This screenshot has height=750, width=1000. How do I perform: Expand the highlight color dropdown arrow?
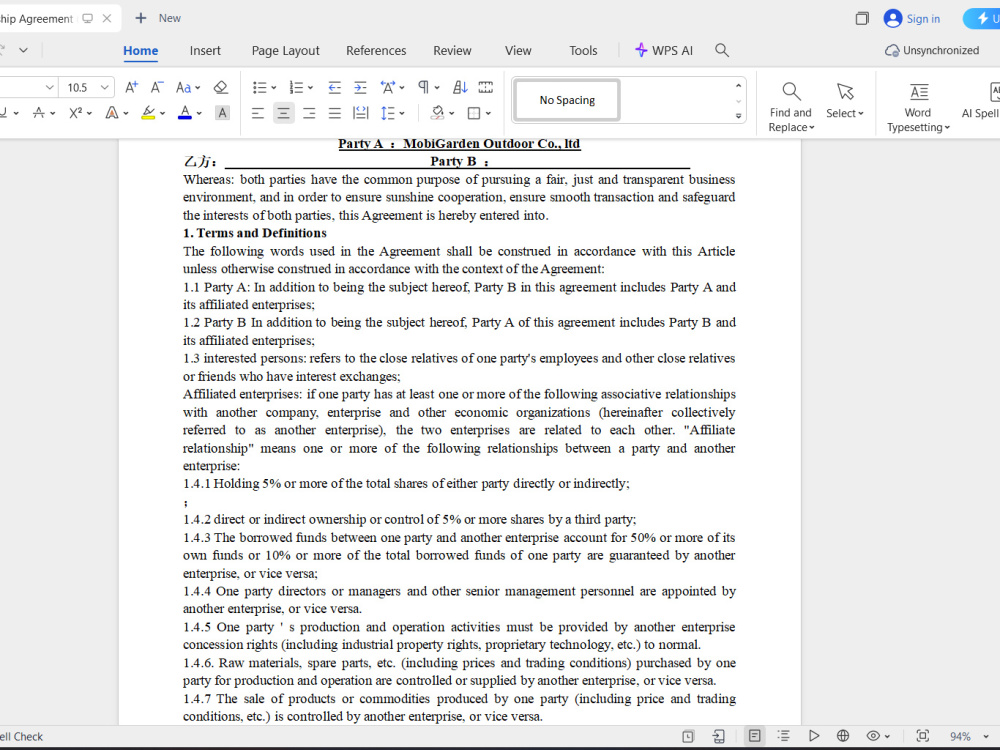[163, 114]
